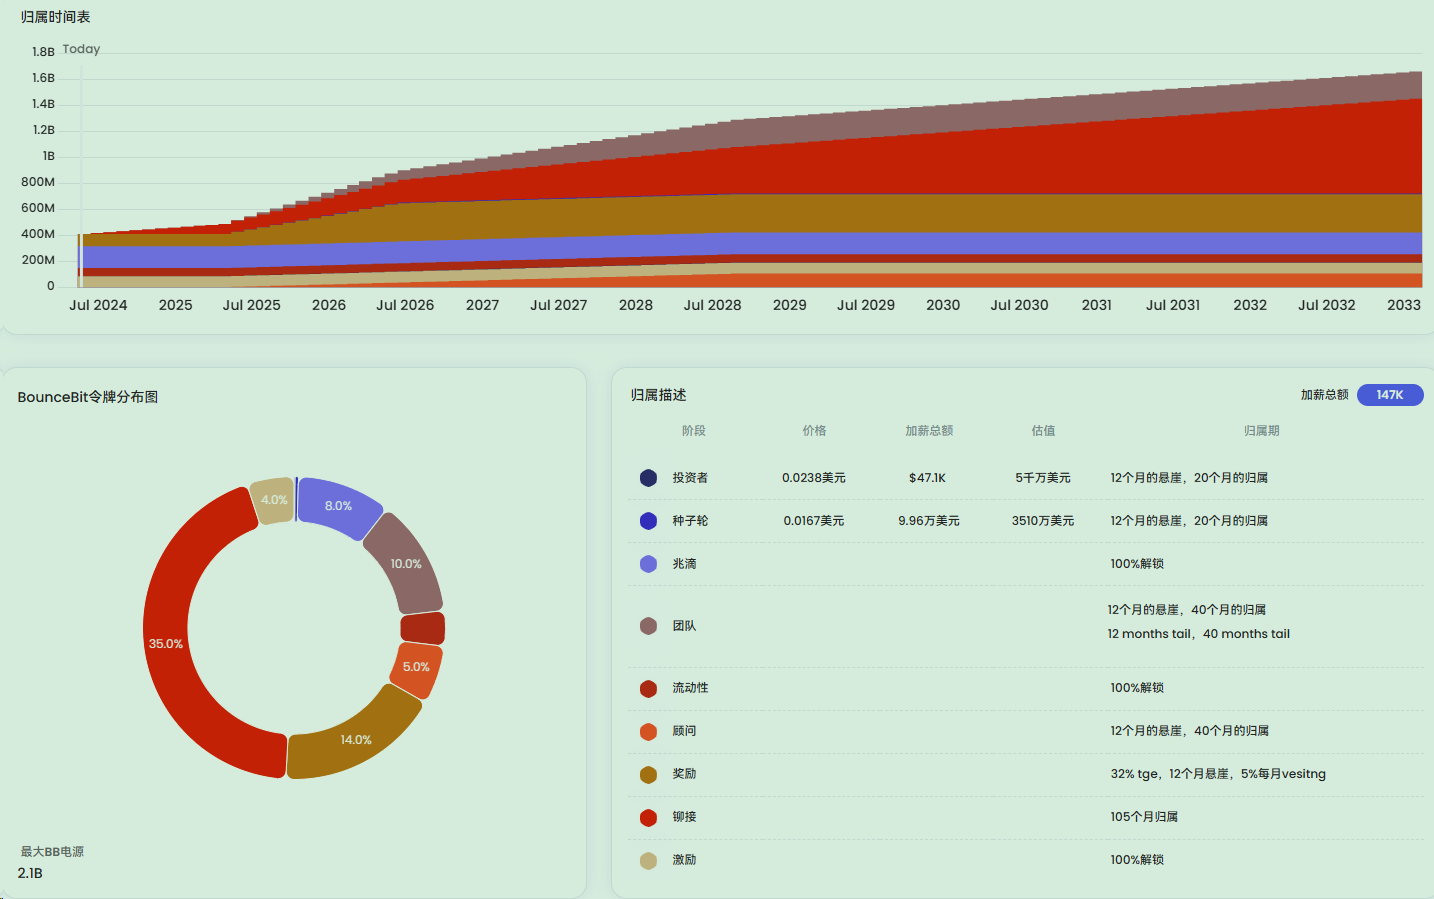Click the 1.8B y-axis label
The image size is (1434, 899).
pyautogui.click(x=43, y=52)
